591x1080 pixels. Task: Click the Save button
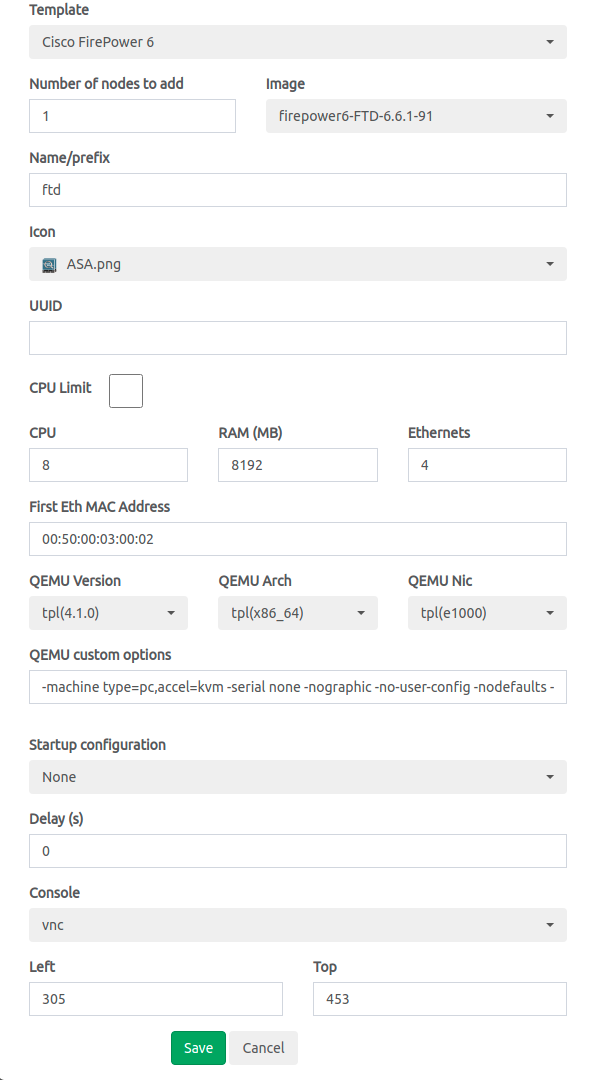(198, 1048)
